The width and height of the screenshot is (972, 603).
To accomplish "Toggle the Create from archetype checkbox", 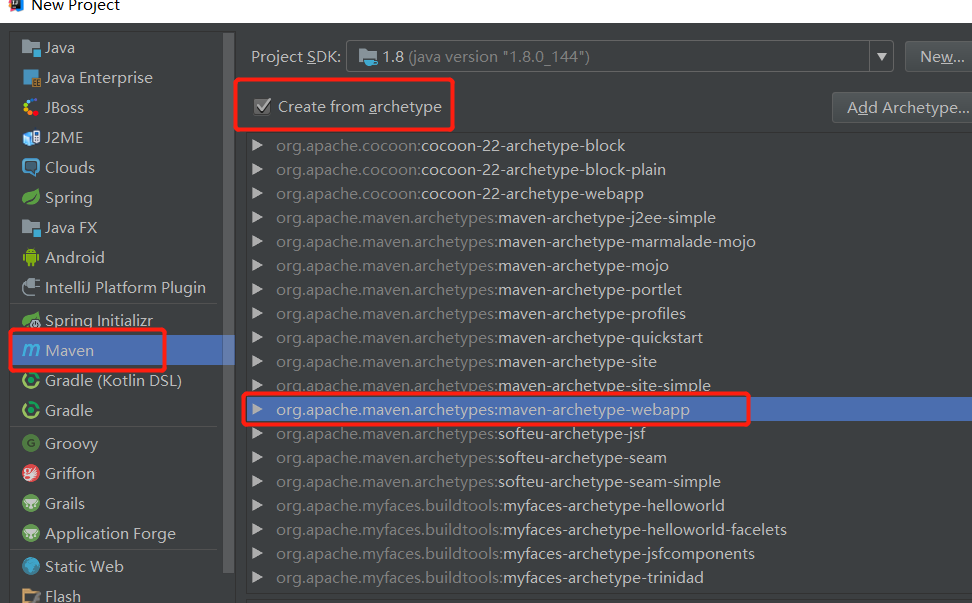I will tap(263, 107).
